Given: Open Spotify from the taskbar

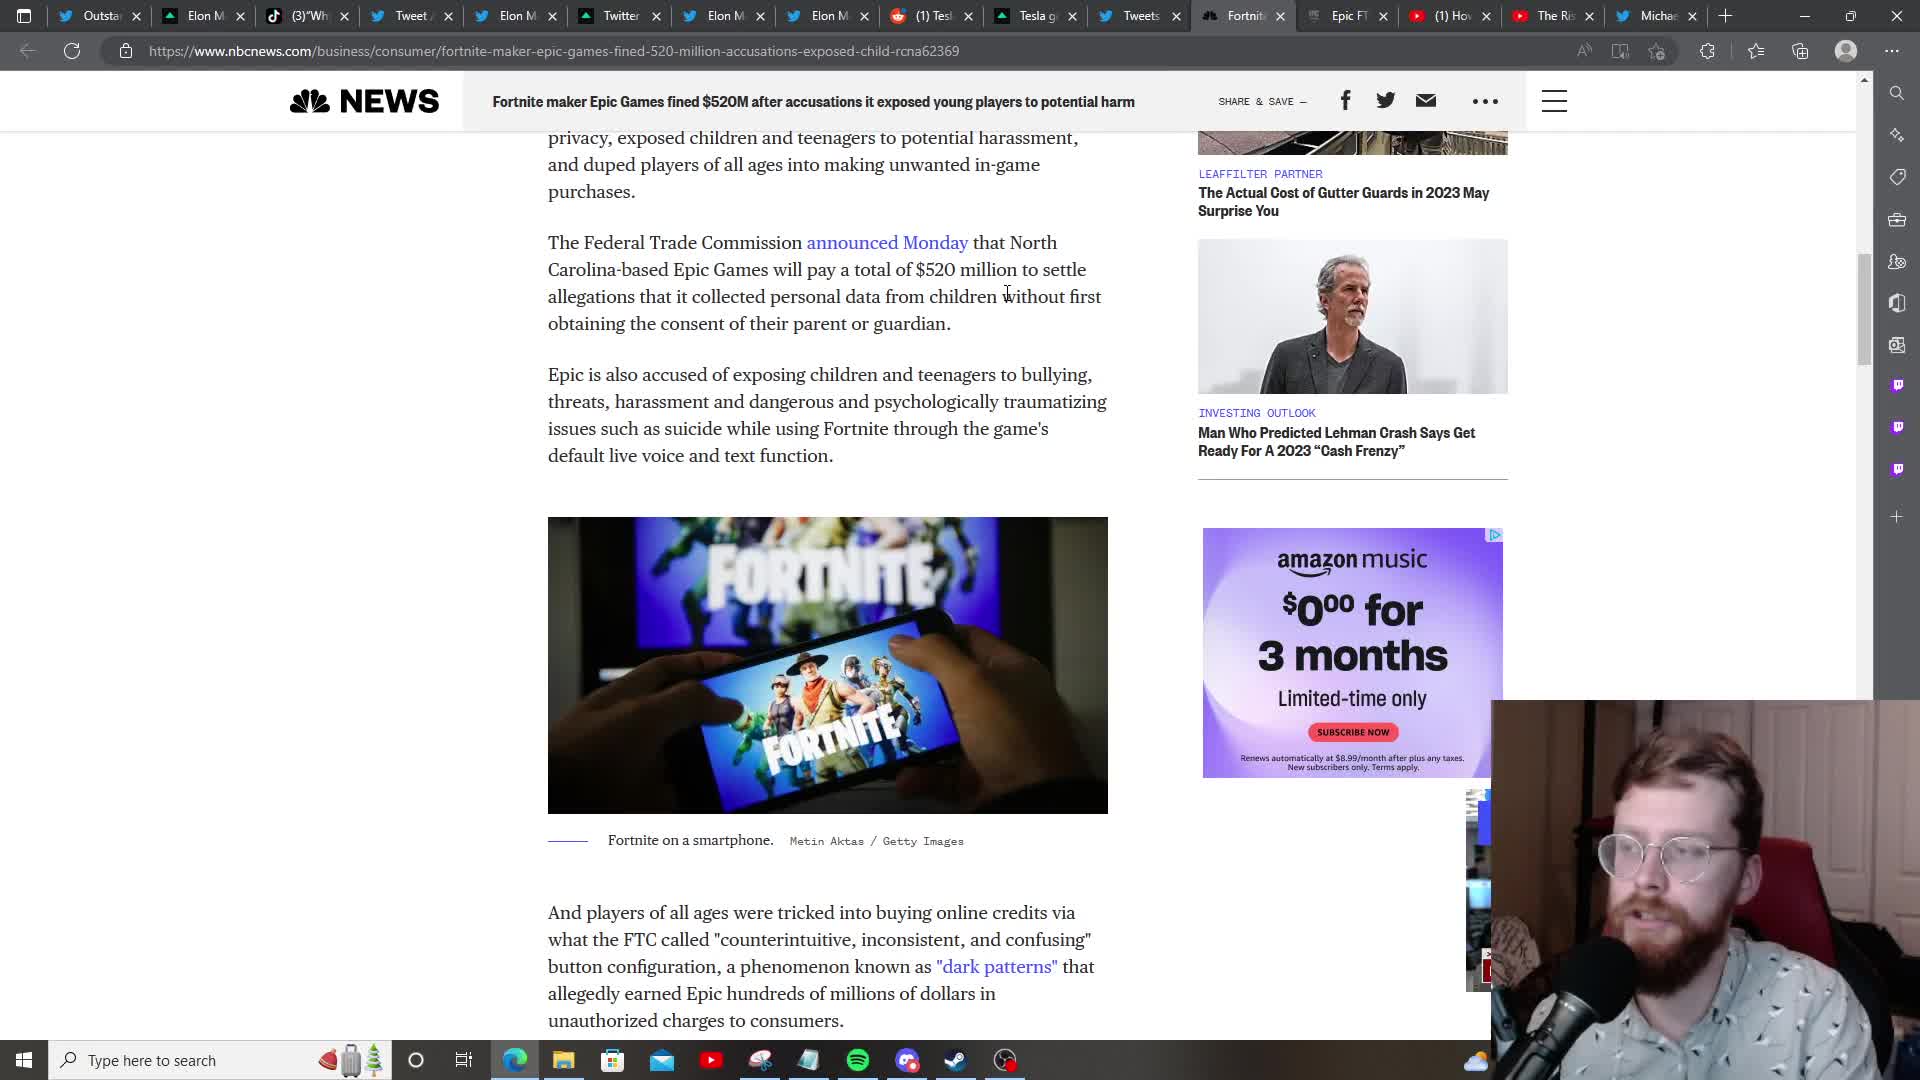Looking at the screenshot, I should coord(858,1060).
